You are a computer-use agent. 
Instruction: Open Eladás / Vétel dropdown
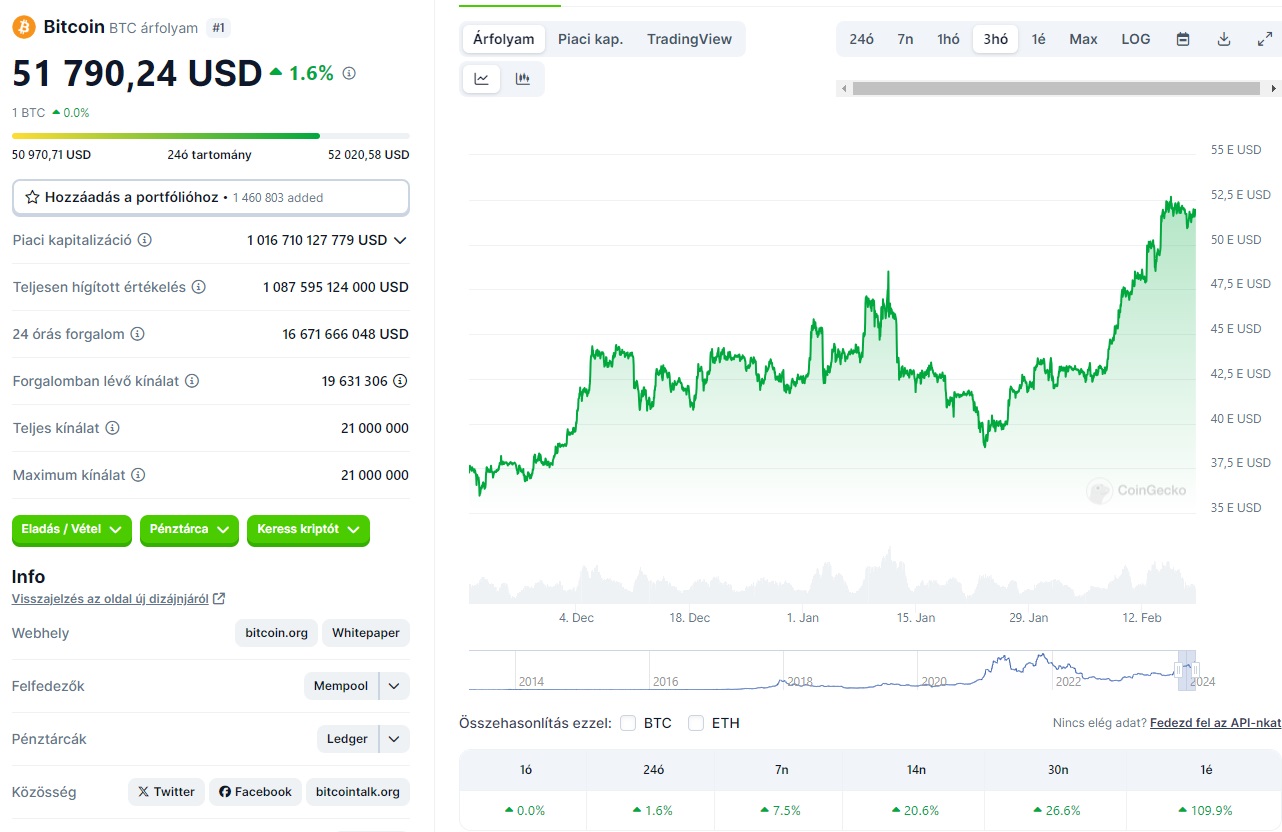click(x=72, y=530)
